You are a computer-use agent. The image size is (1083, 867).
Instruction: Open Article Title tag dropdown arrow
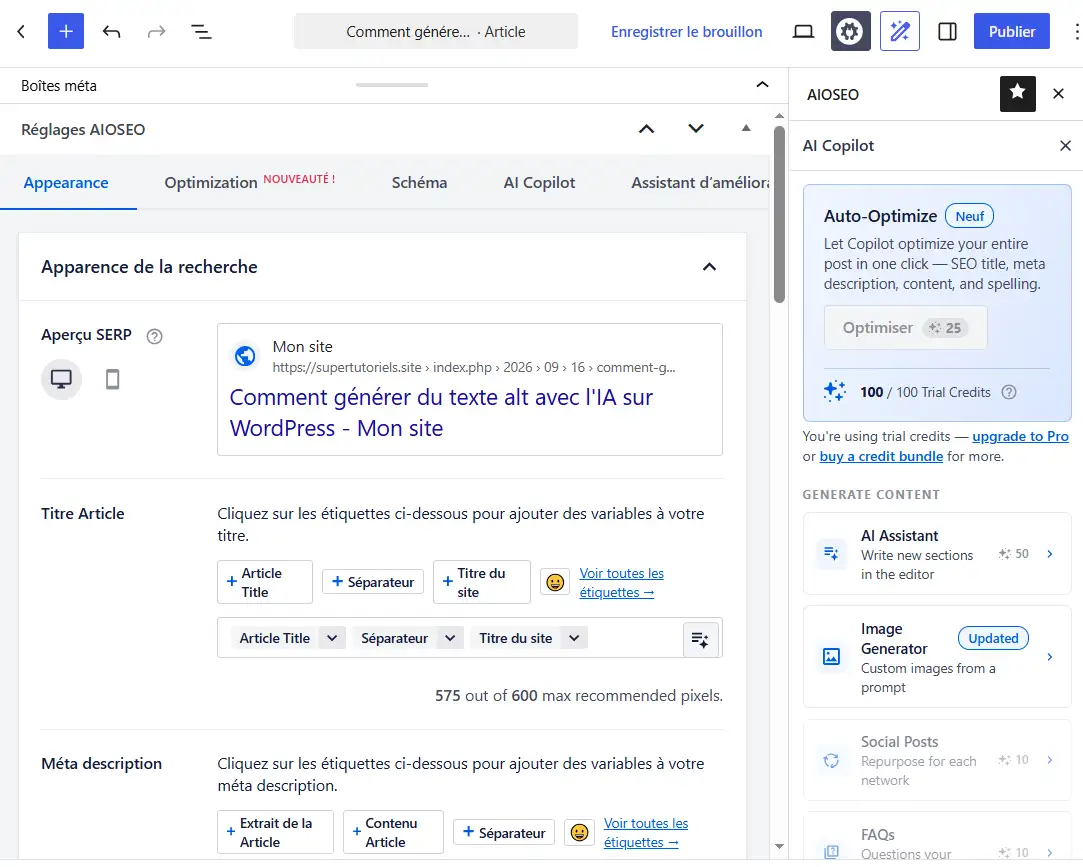point(332,638)
